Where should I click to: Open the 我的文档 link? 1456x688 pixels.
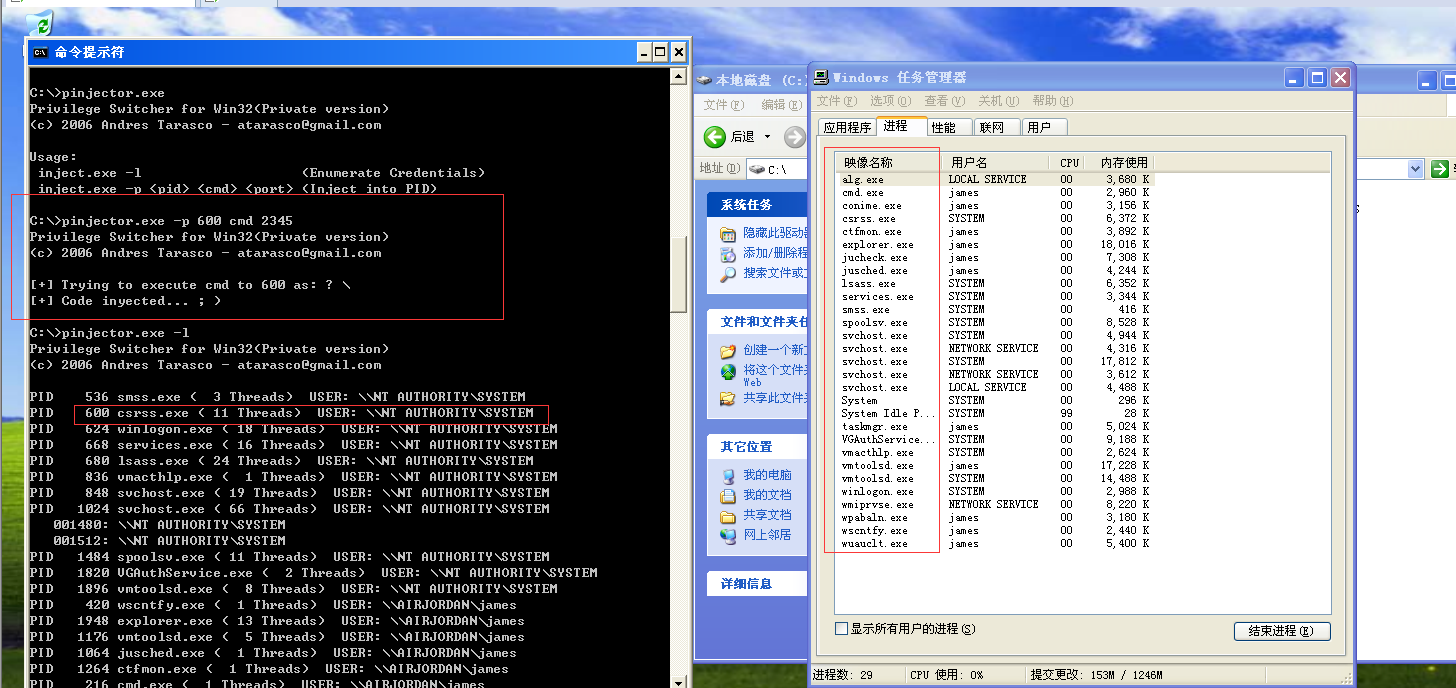tap(767, 495)
